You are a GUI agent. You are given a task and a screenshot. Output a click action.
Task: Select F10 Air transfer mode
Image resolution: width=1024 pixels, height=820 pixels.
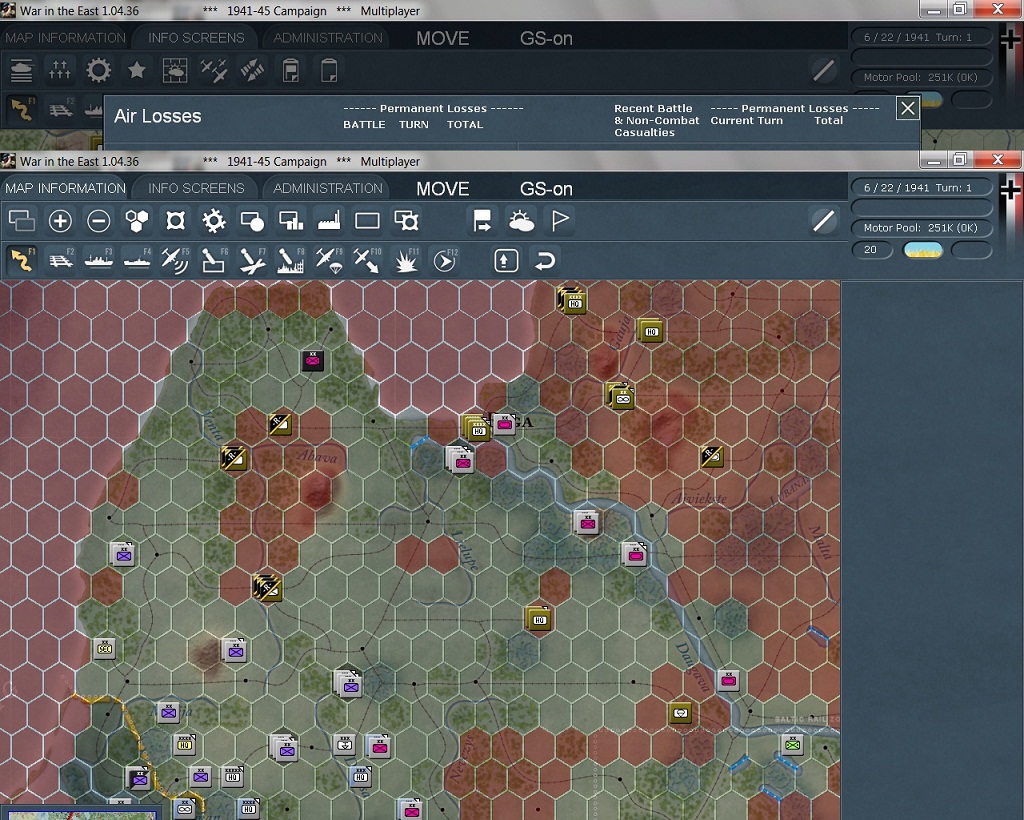(367, 260)
